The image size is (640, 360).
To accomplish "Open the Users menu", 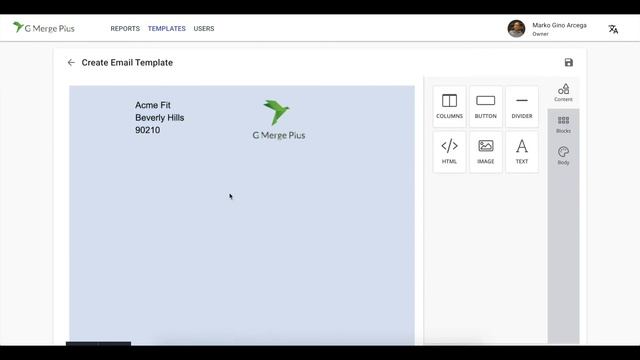I will pyautogui.click(x=204, y=29).
